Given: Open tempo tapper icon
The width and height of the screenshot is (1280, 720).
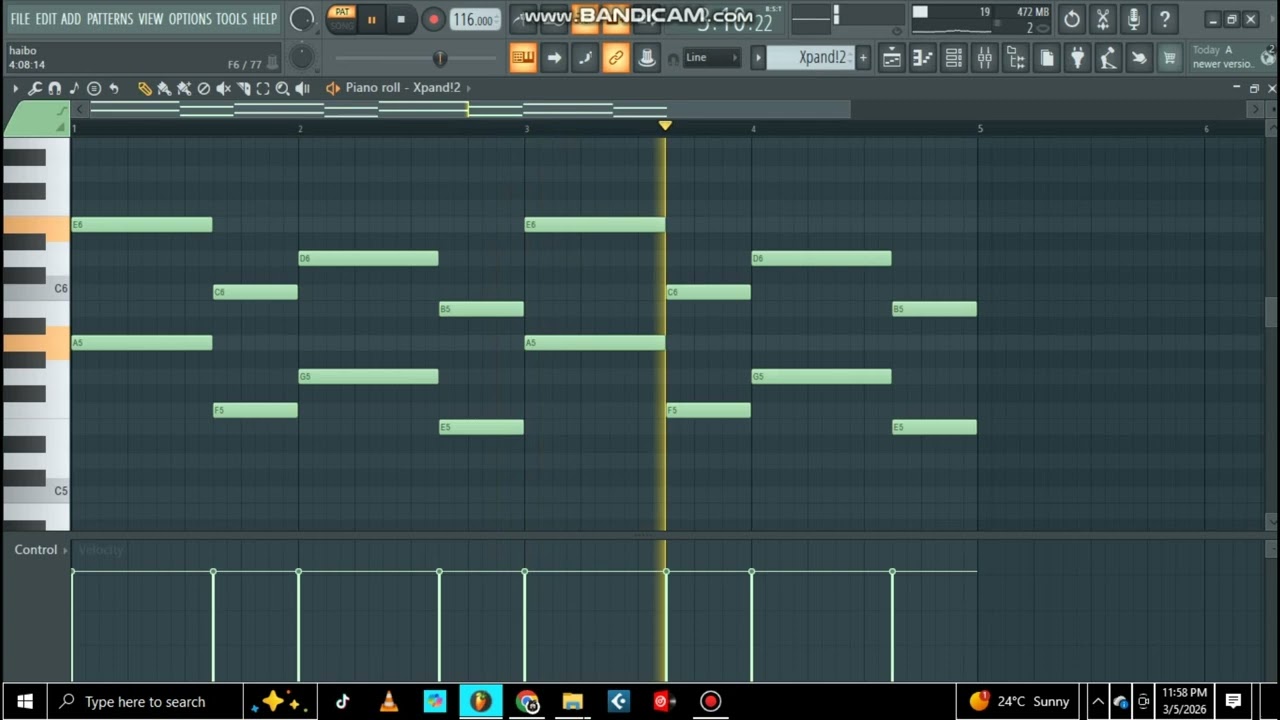Looking at the screenshot, I should [x=1108, y=58].
